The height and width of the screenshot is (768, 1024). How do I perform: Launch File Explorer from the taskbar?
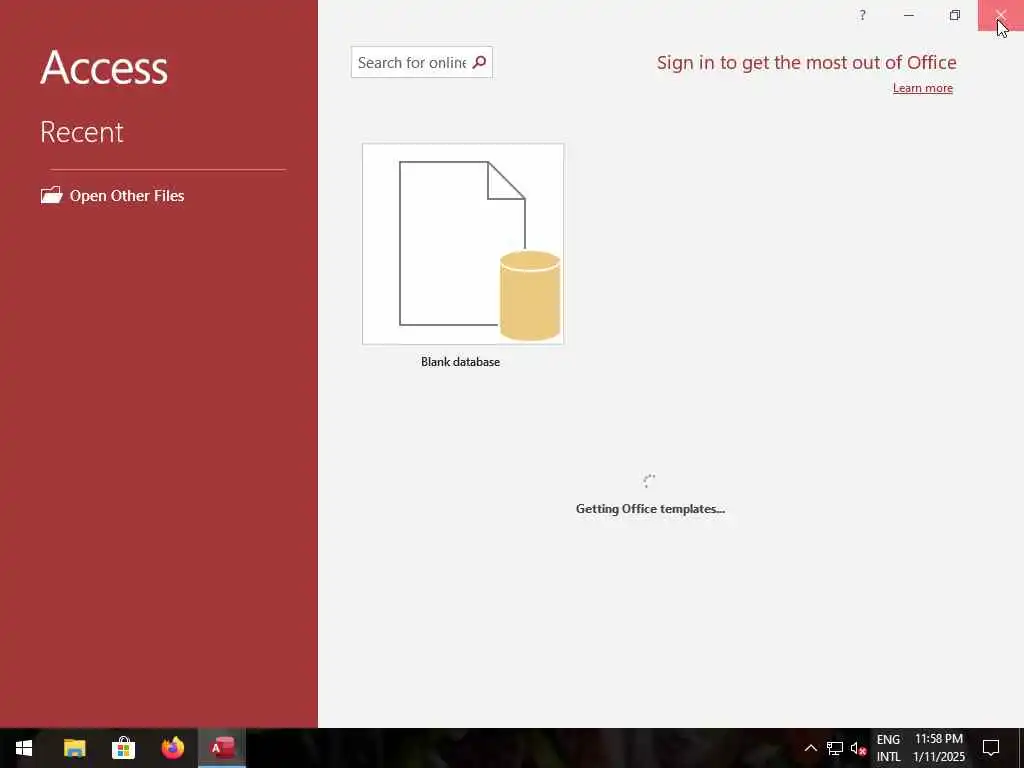click(74, 748)
